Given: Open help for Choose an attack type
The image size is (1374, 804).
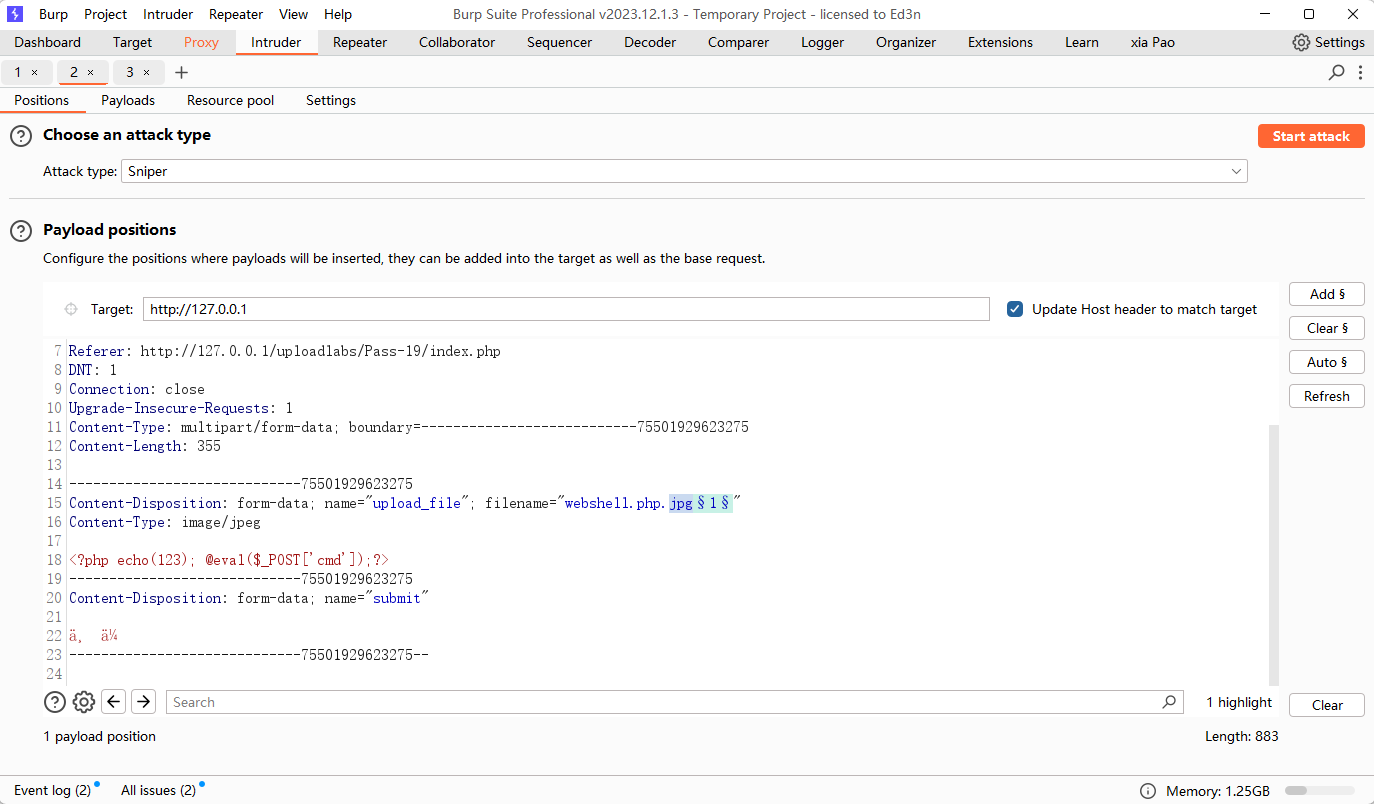Looking at the screenshot, I should [x=21, y=136].
